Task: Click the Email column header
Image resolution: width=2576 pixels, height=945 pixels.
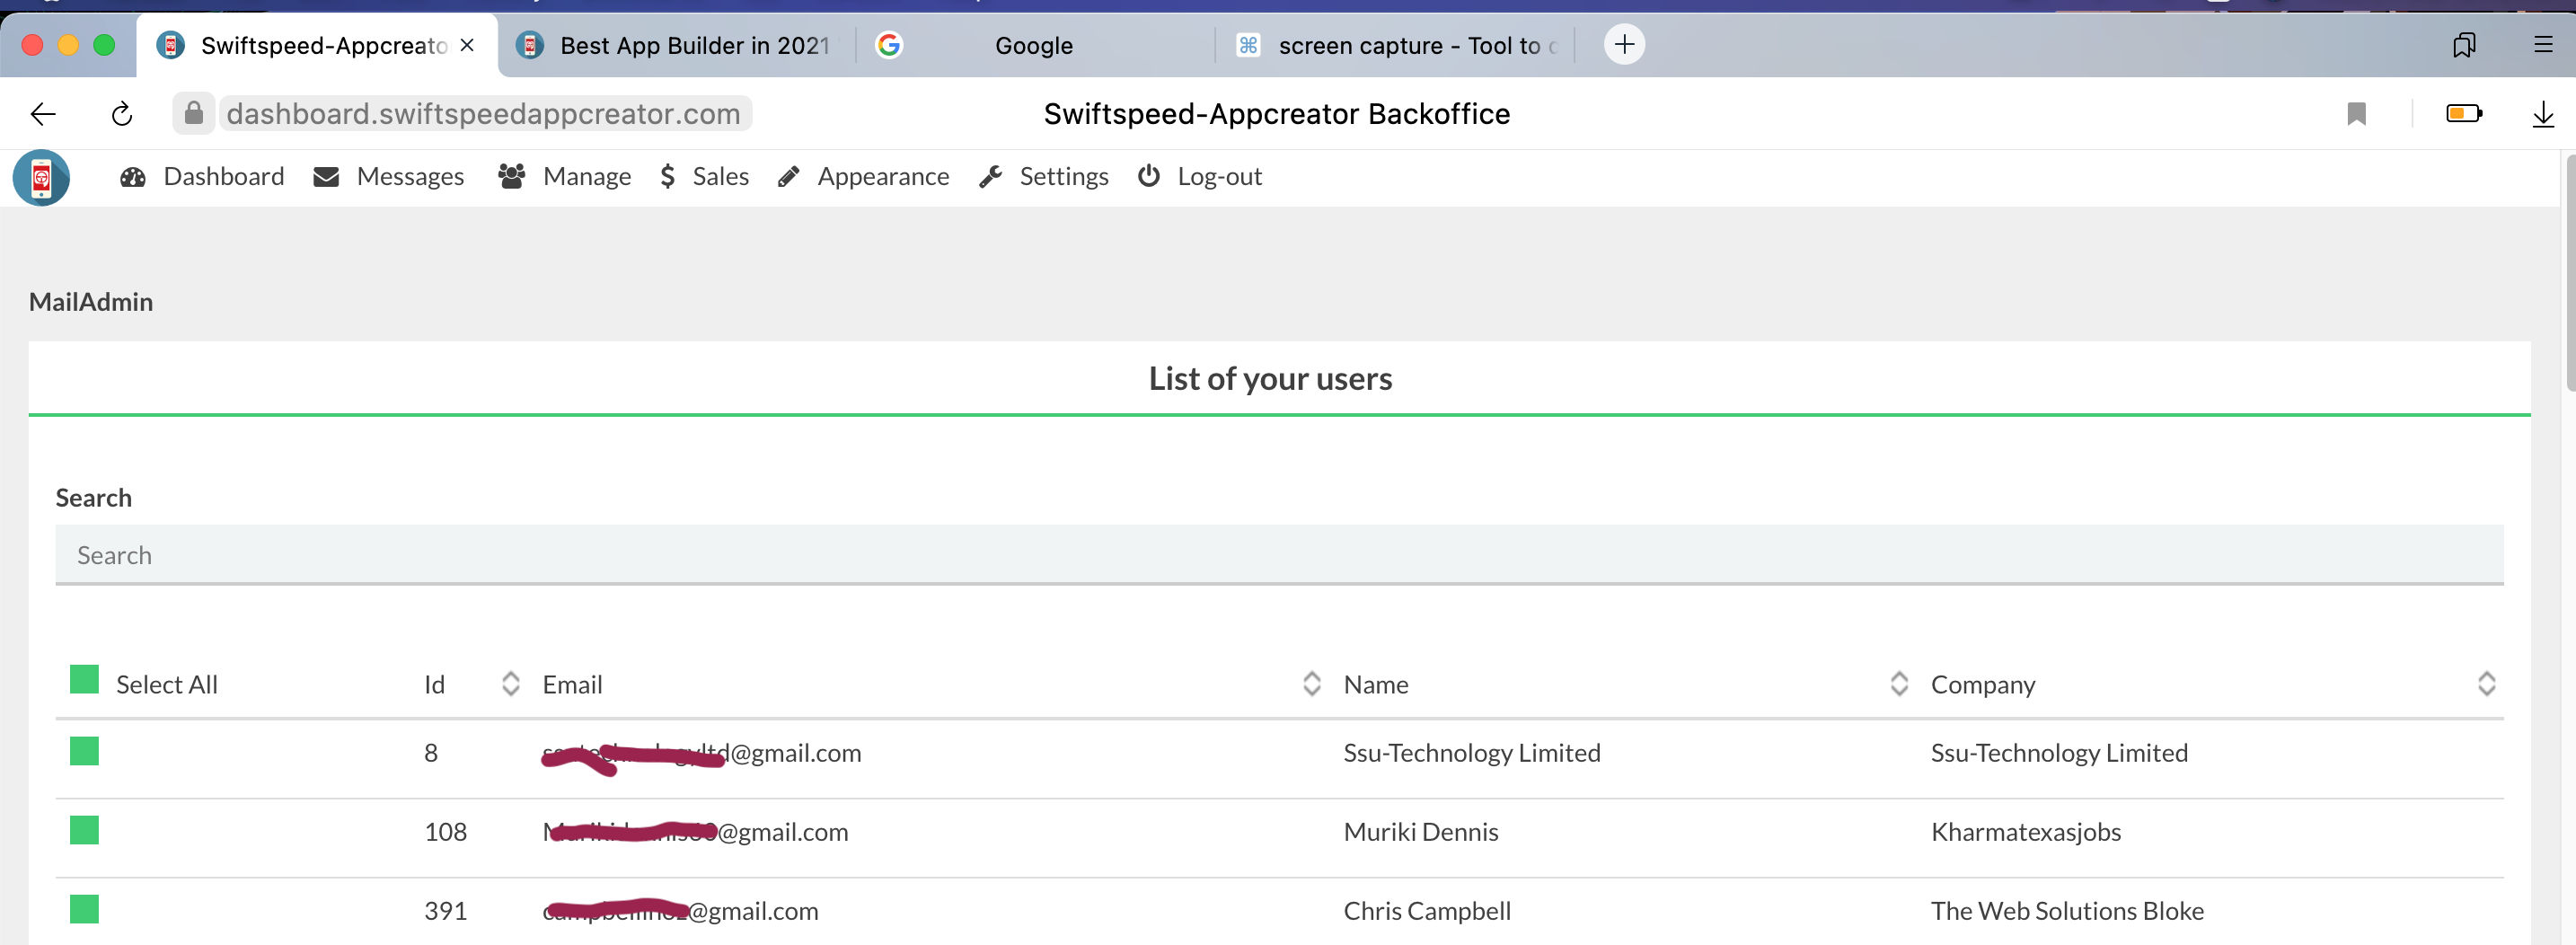Action: coord(572,685)
